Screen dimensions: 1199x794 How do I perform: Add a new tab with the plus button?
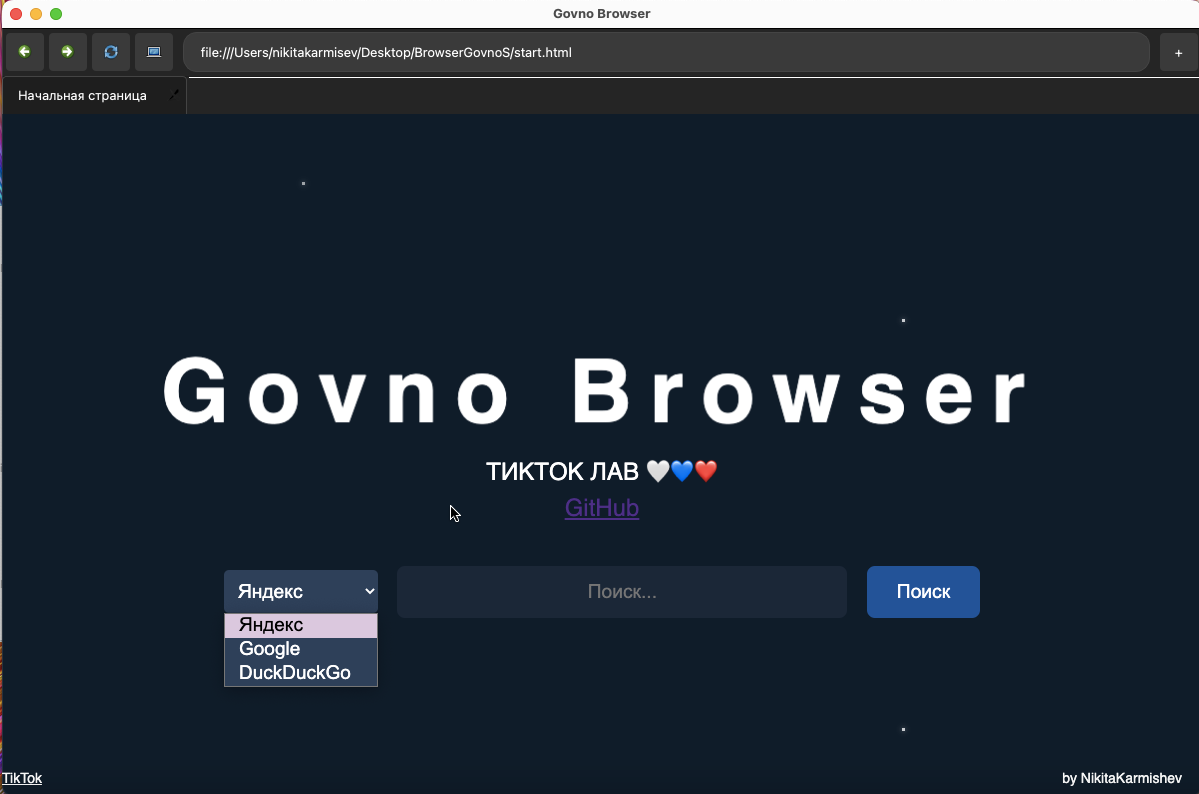pos(1178,53)
